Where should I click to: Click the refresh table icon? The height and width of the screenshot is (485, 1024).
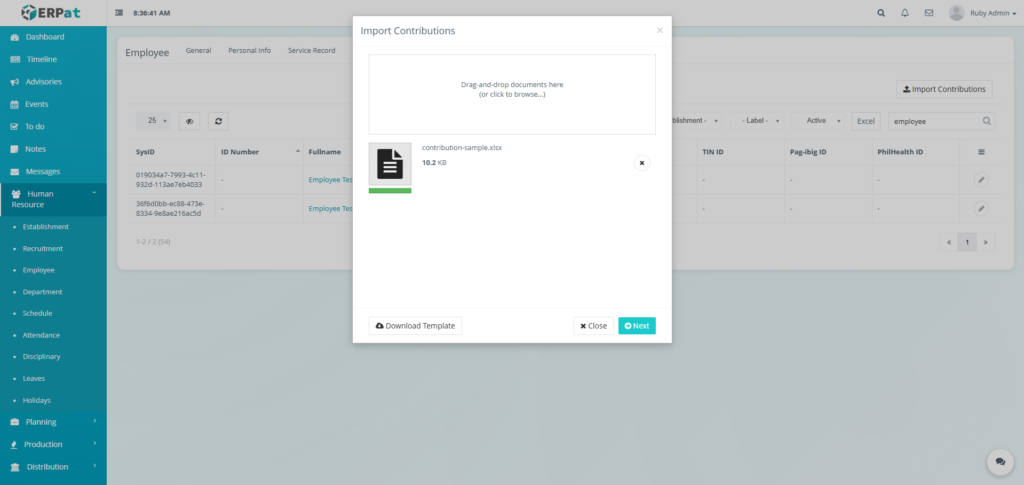218,121
